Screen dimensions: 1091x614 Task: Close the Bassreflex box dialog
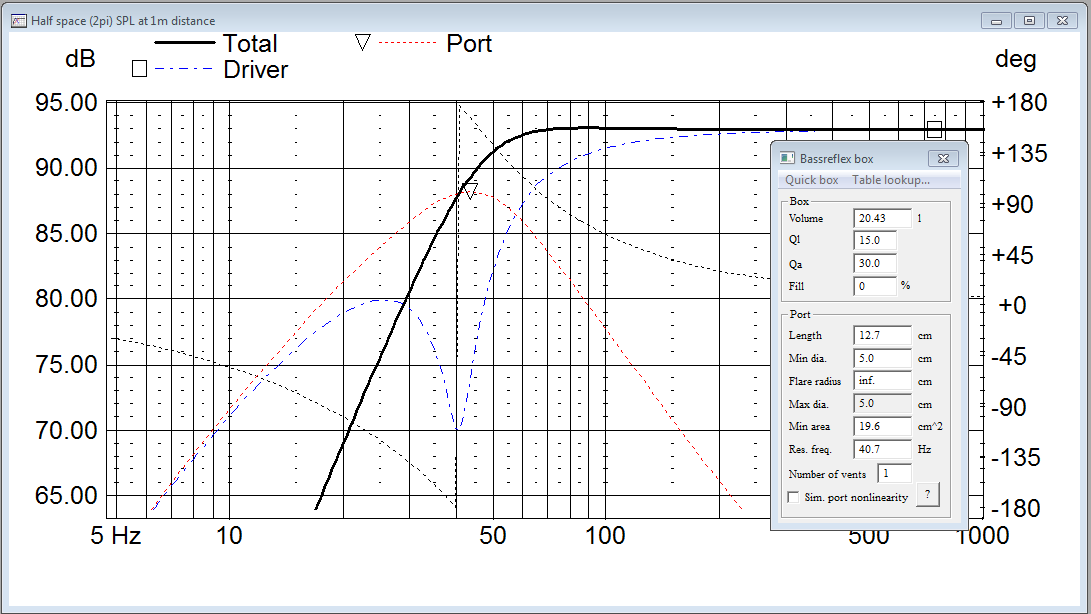943,159
